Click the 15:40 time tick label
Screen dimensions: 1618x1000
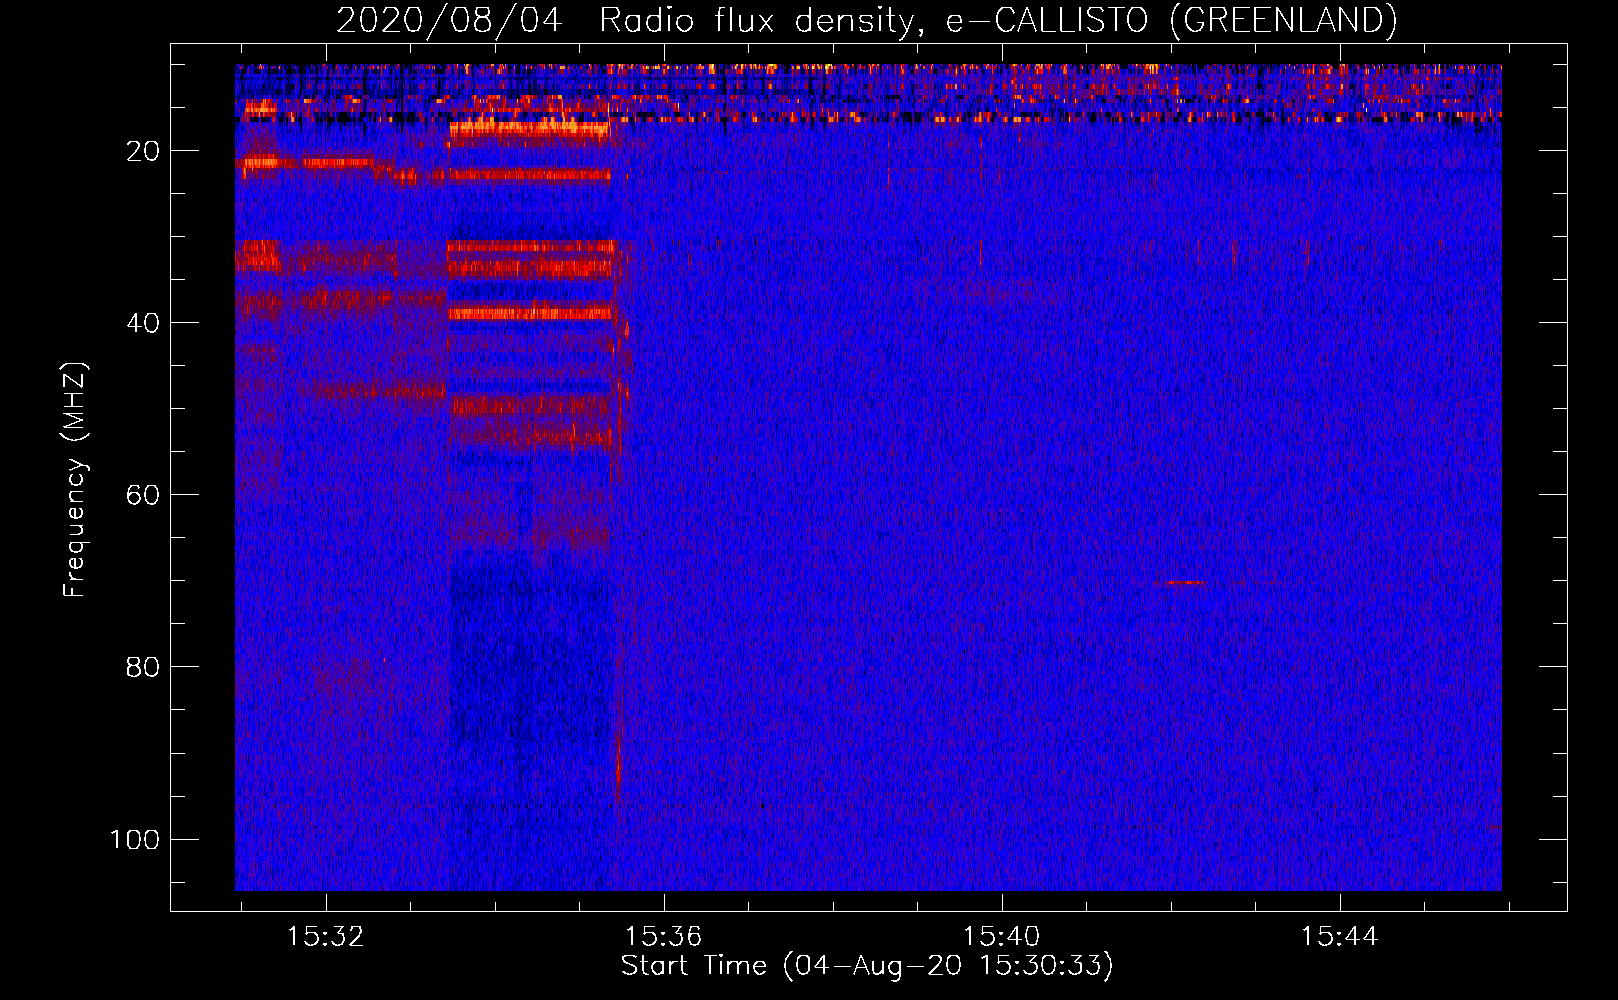click(1001, 936)
